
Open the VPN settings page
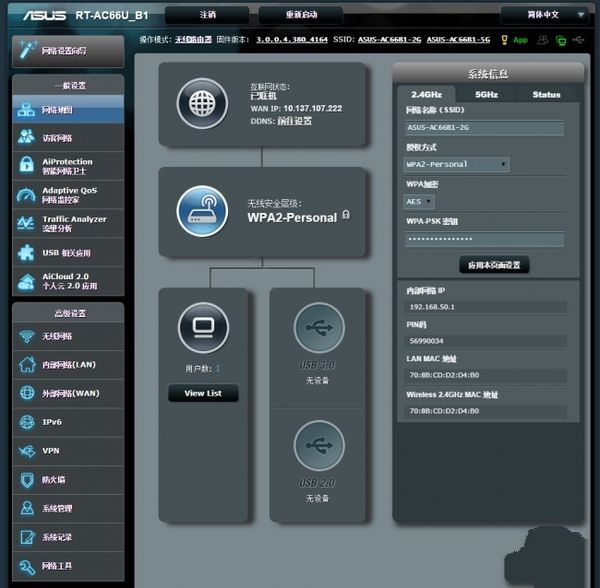point(52,451)
